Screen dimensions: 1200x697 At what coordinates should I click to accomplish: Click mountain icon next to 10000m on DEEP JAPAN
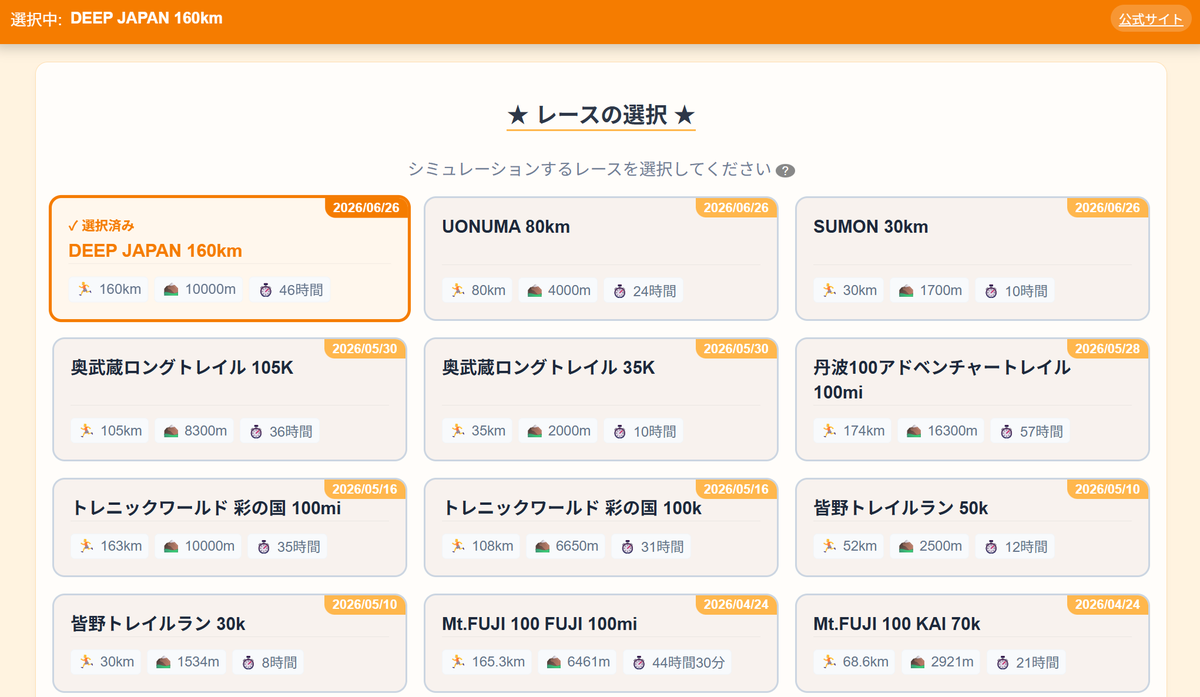click(171, 290)
